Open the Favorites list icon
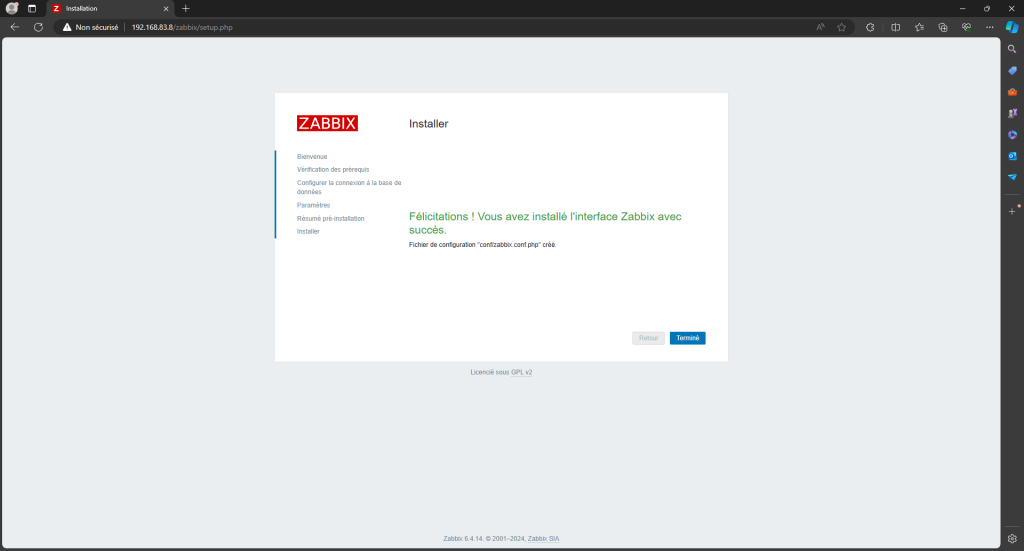 tap(919, 27)
